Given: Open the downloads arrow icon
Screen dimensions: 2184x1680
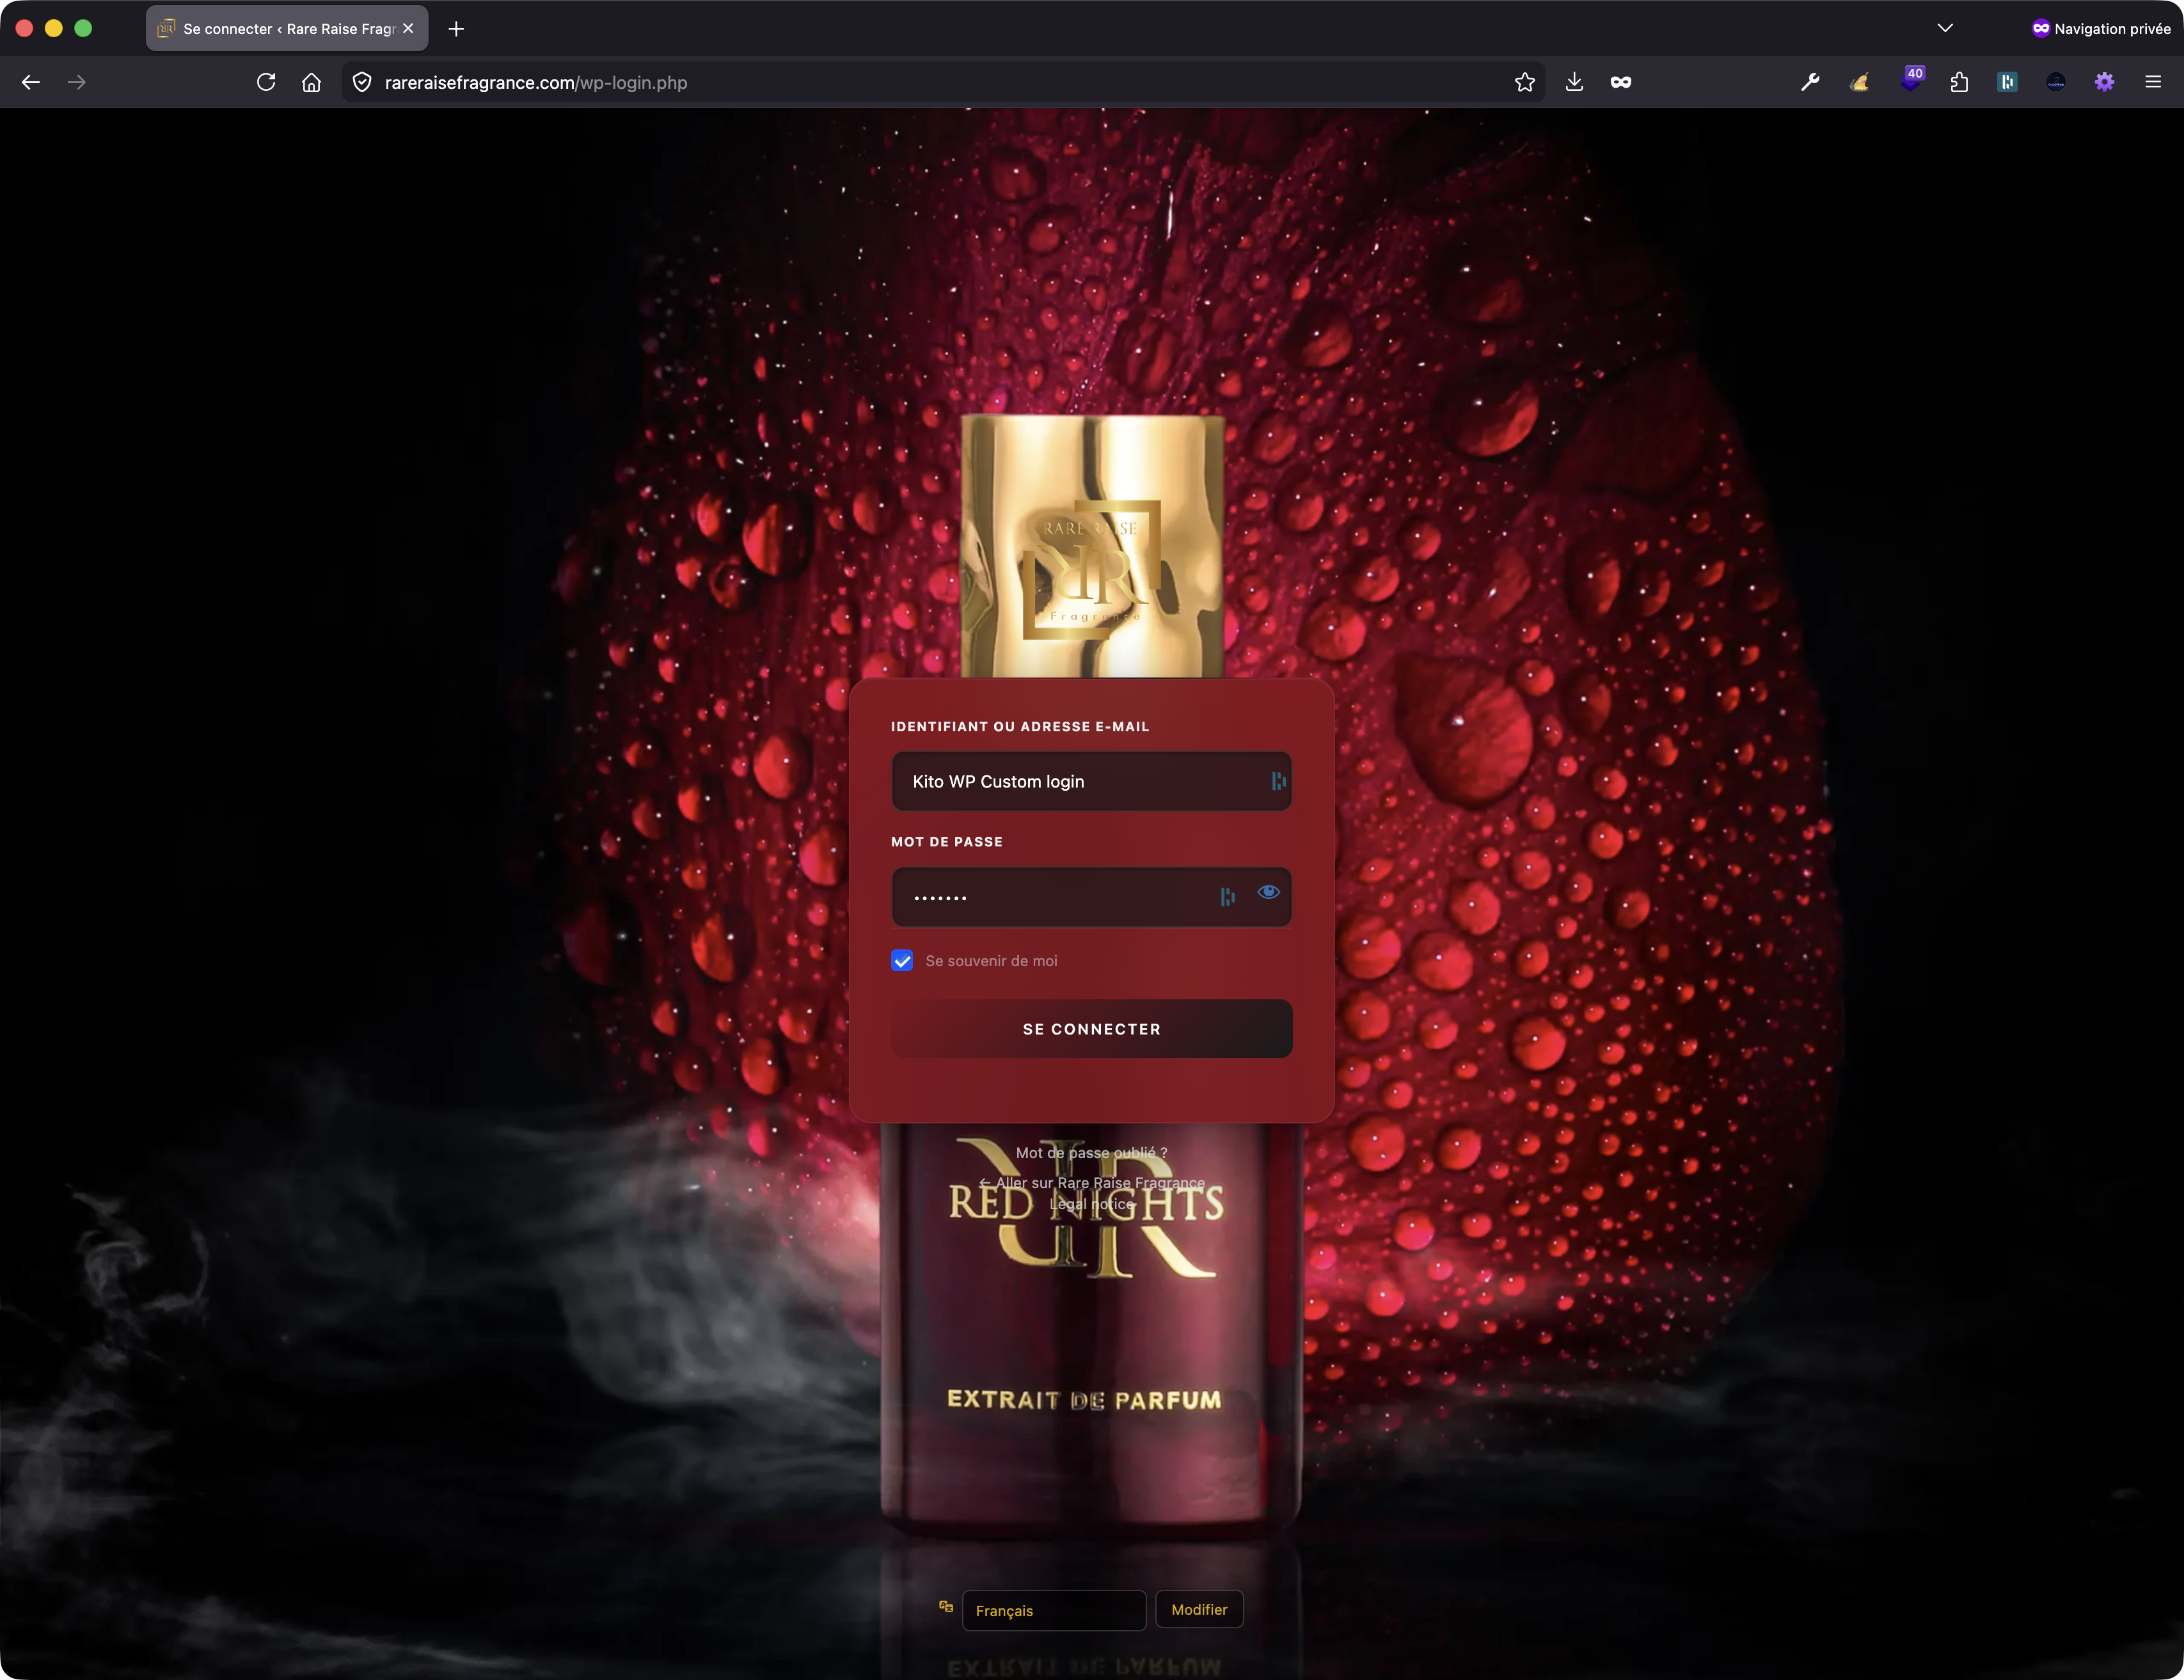Looking at the screenshot, I should tap(1574, 83).
